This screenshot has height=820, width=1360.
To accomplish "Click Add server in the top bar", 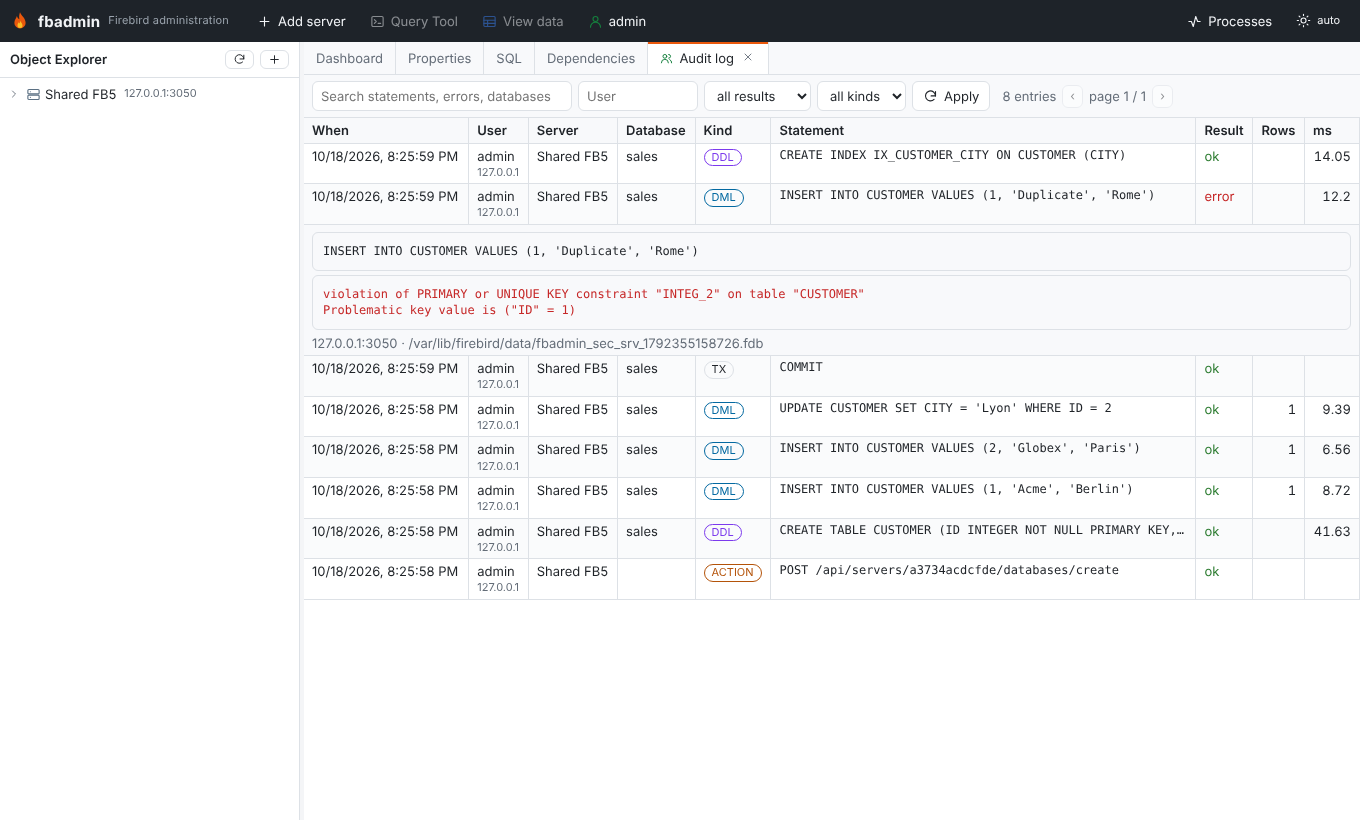I will point(302,21).
